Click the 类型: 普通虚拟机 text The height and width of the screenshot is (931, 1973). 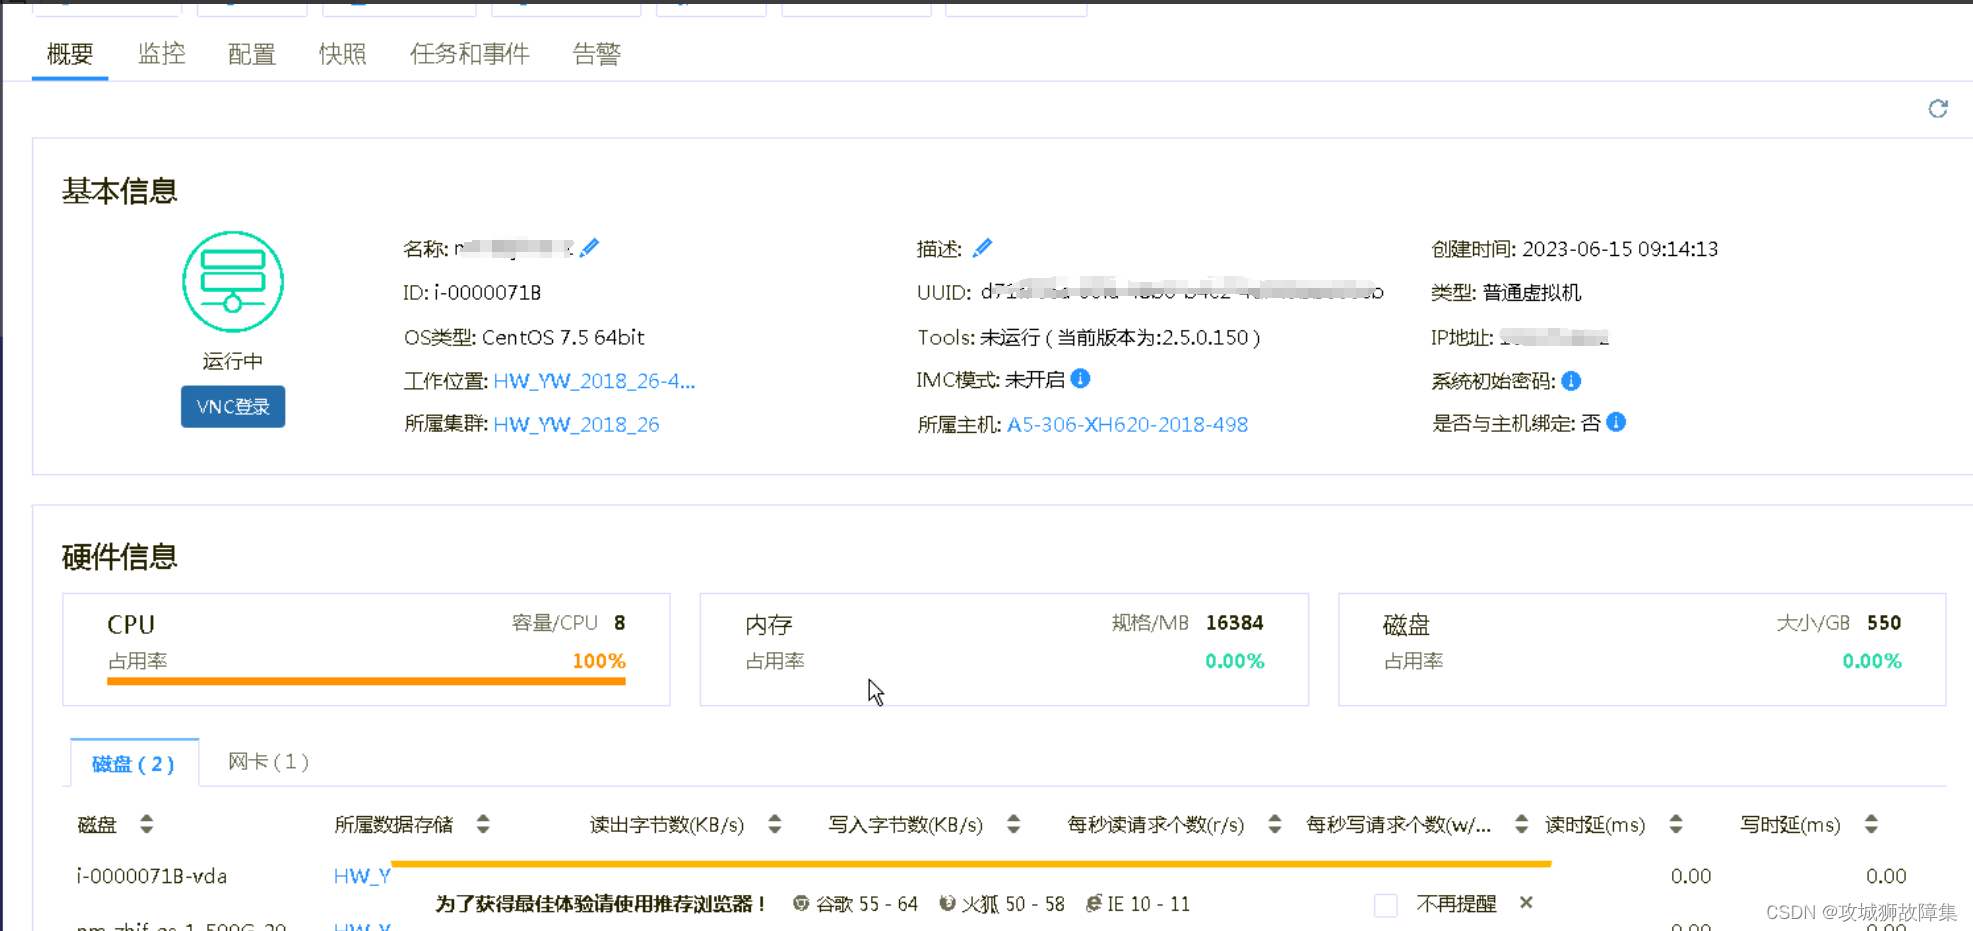click(1506, 292)
